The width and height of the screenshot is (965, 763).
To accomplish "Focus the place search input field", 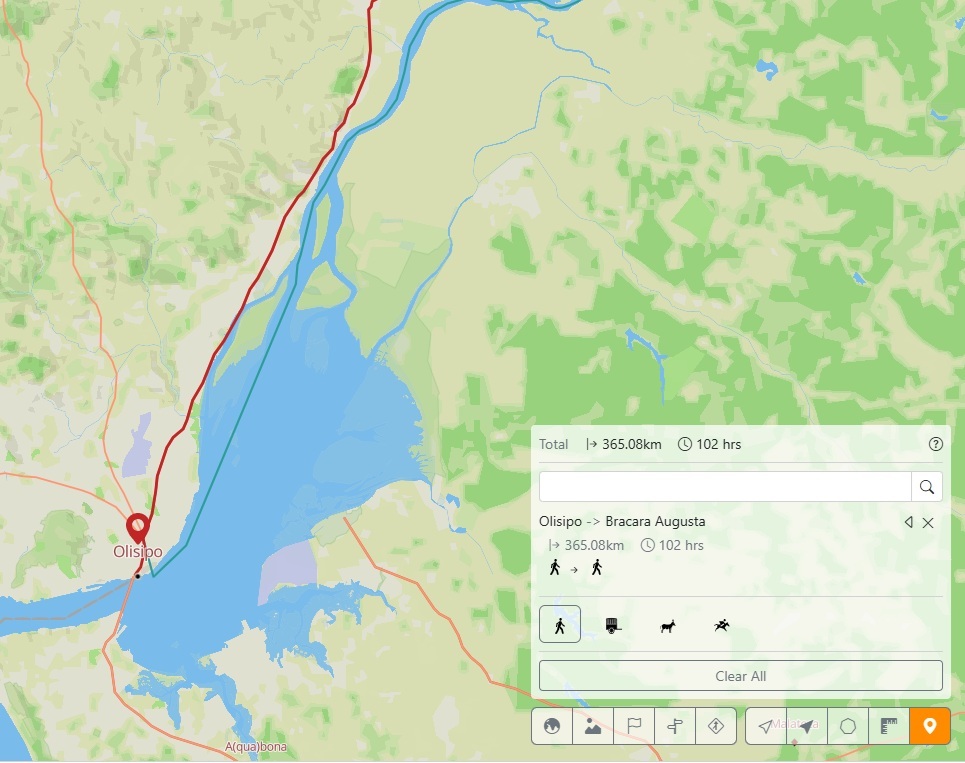I will click(x=725, y=487).
